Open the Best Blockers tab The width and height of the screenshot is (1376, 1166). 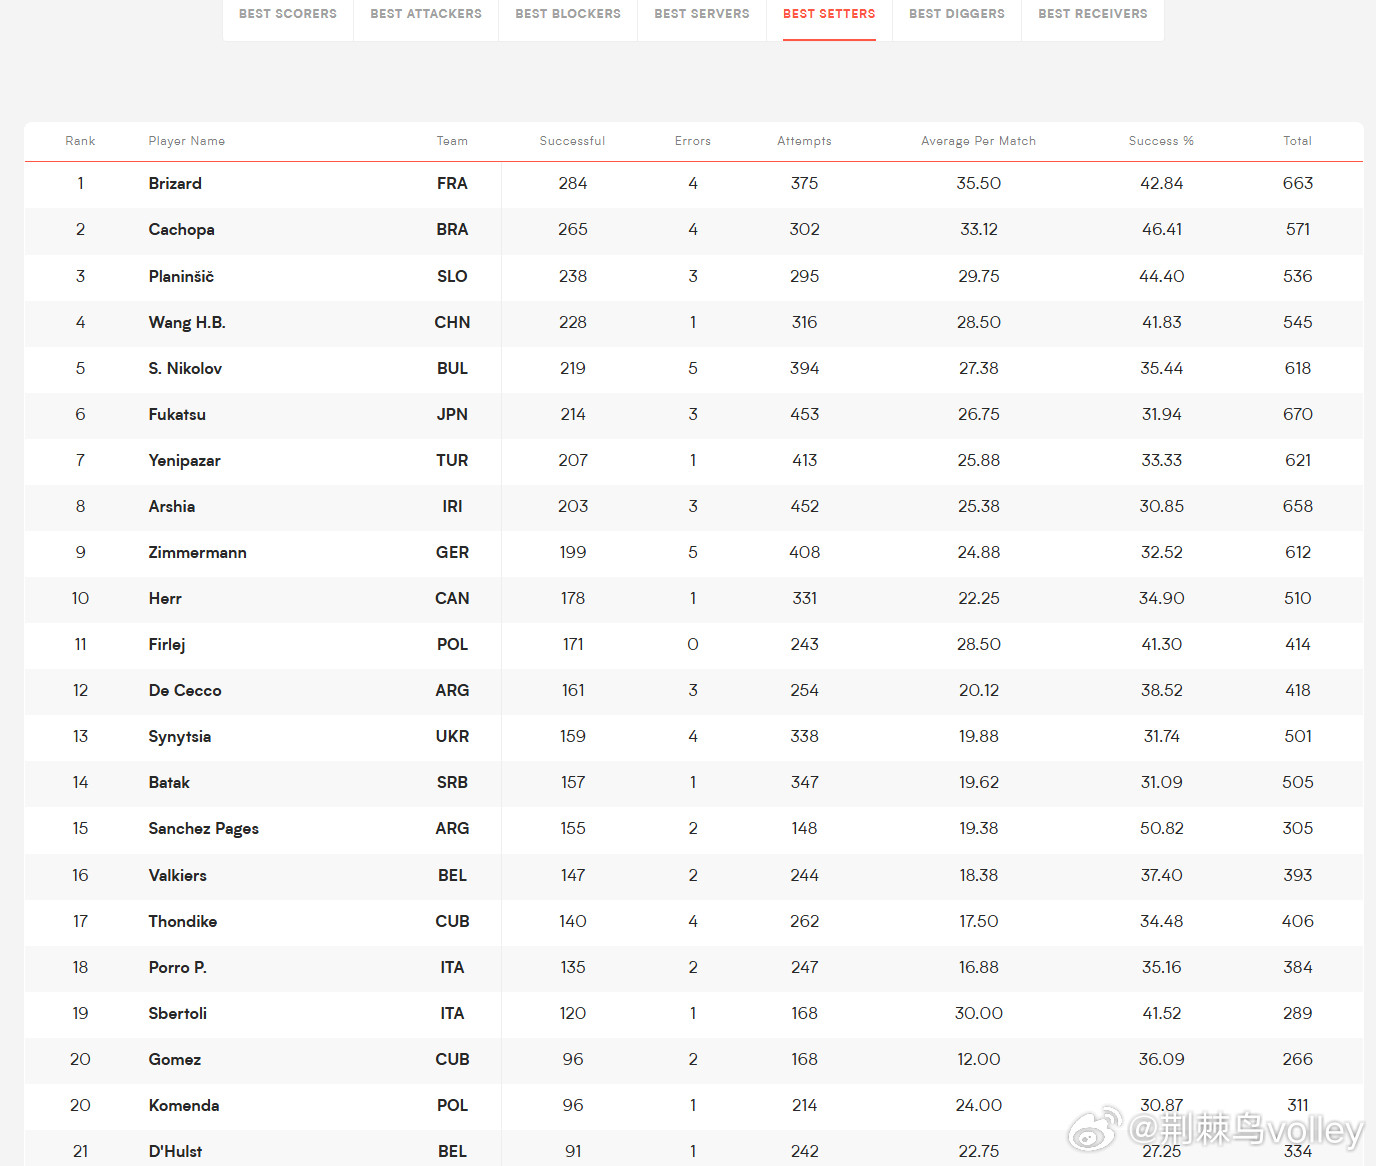[568, 14]
